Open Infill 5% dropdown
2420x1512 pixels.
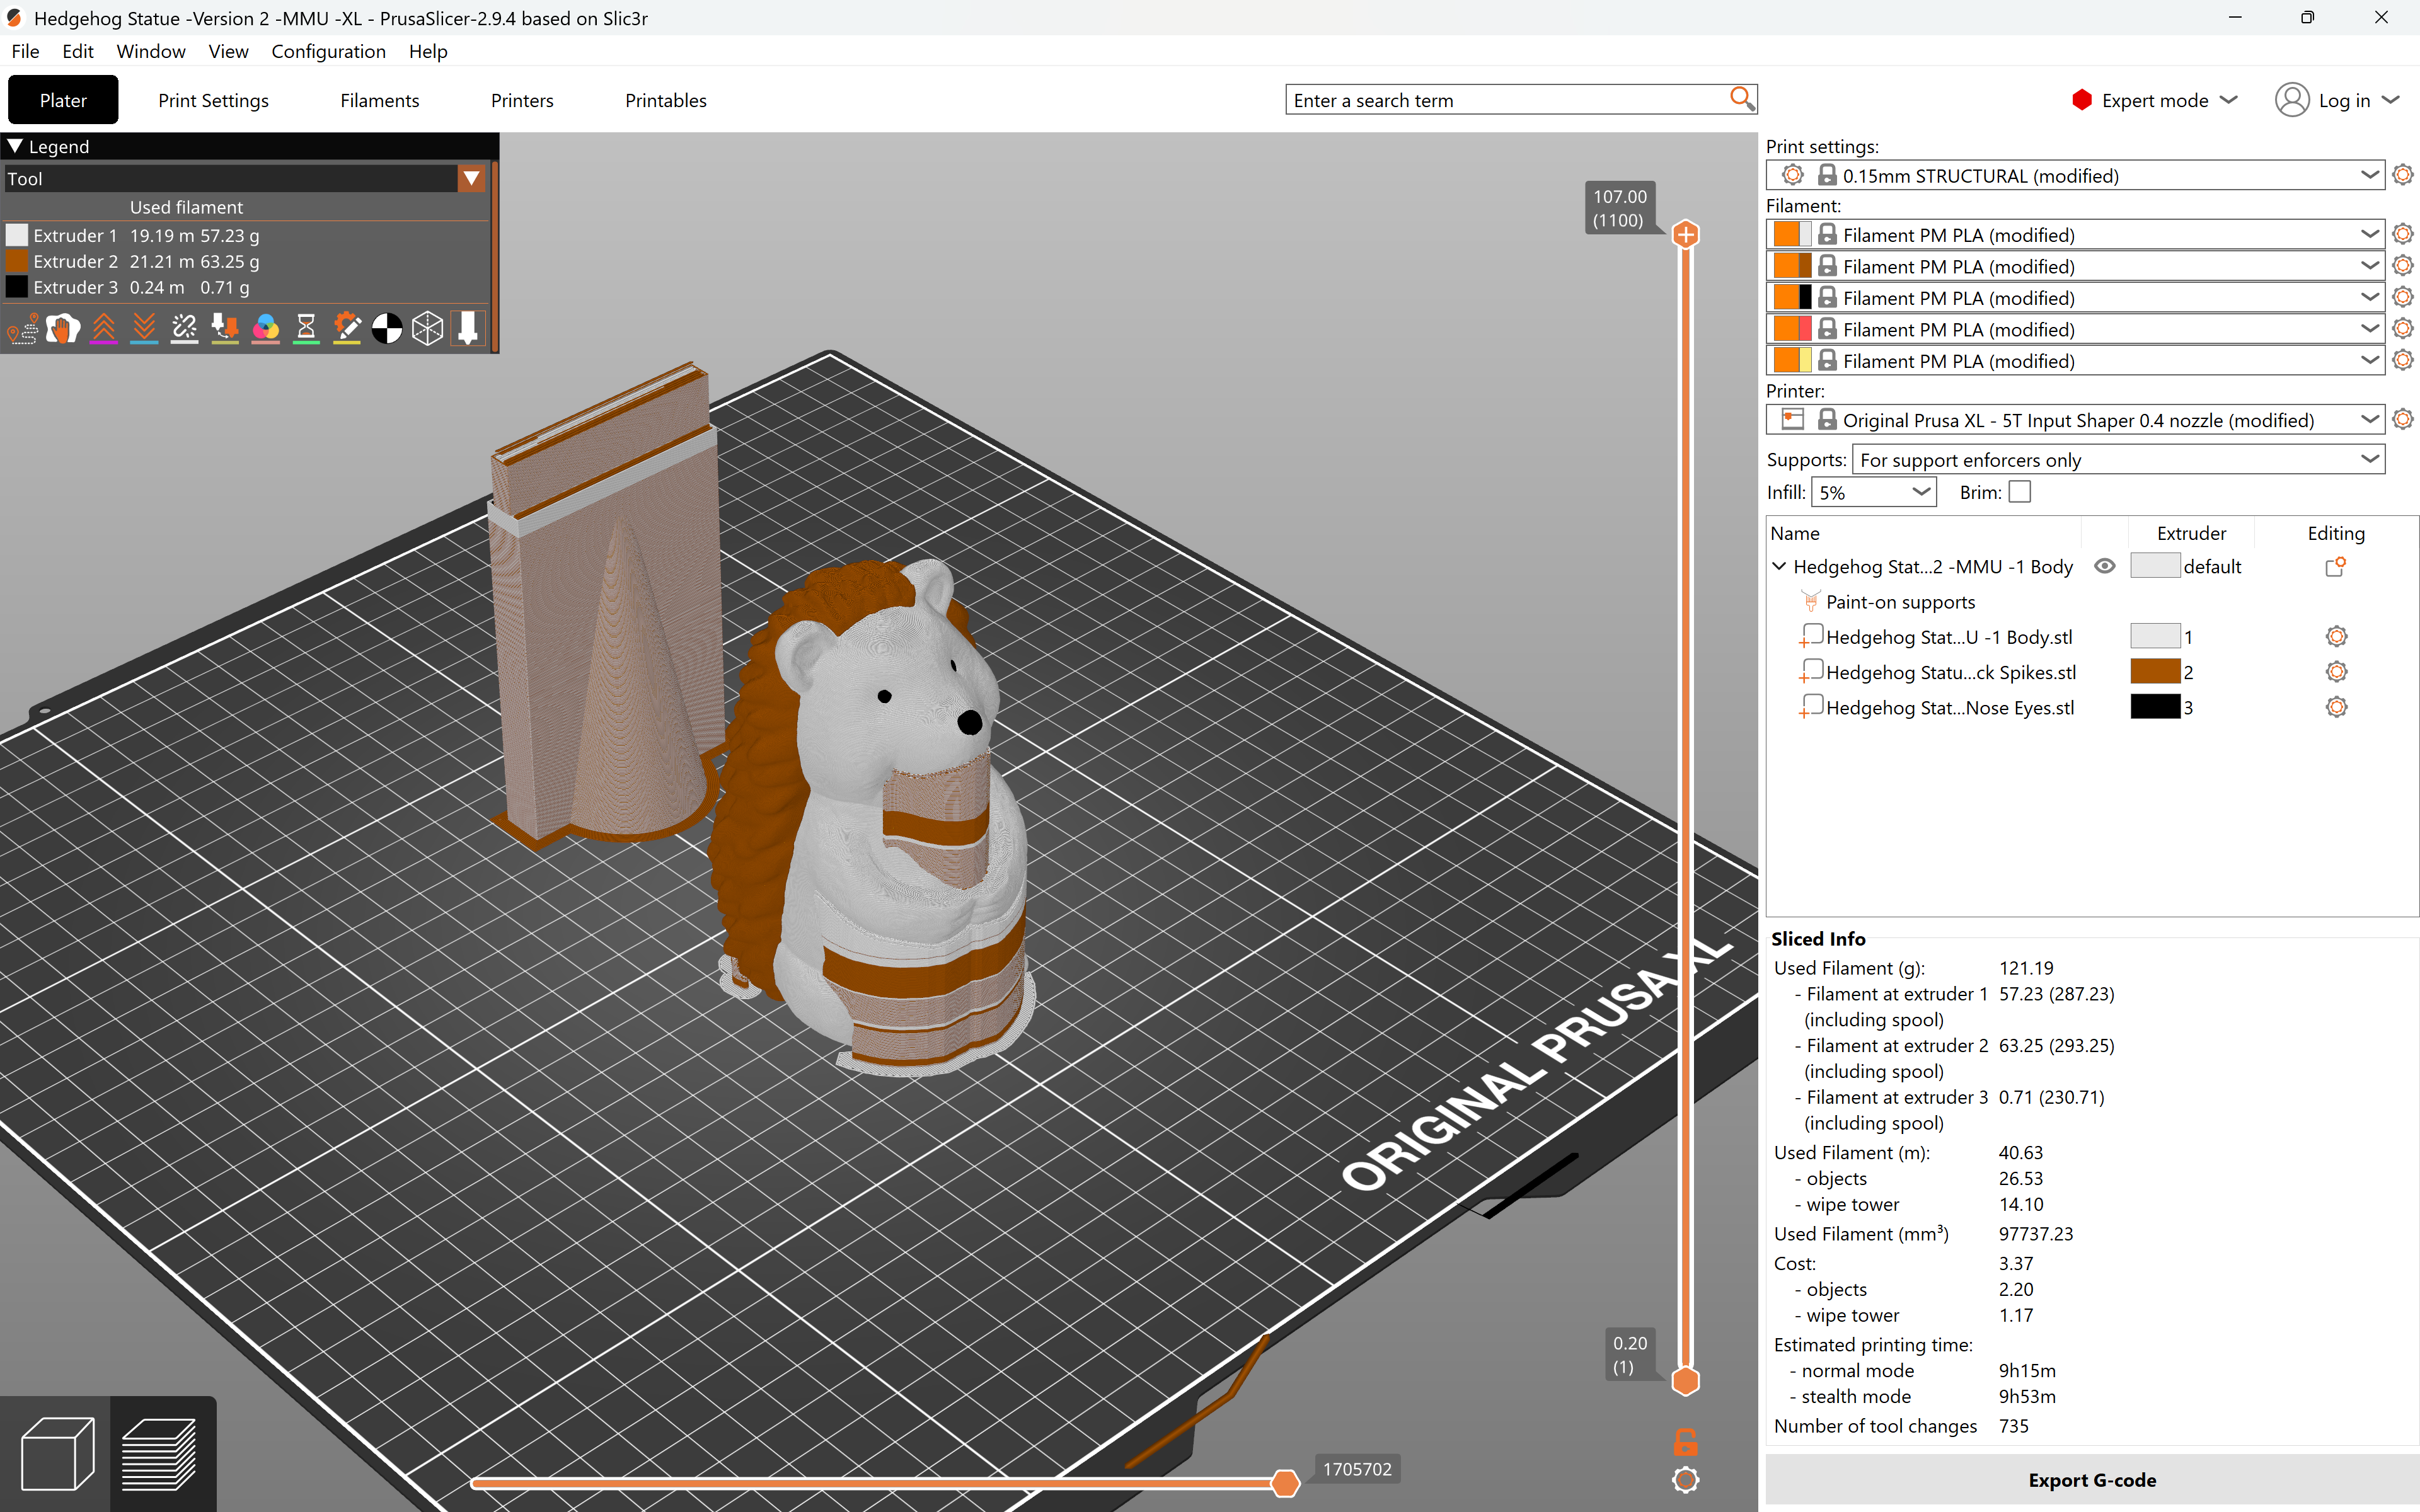coord(1873,492)
